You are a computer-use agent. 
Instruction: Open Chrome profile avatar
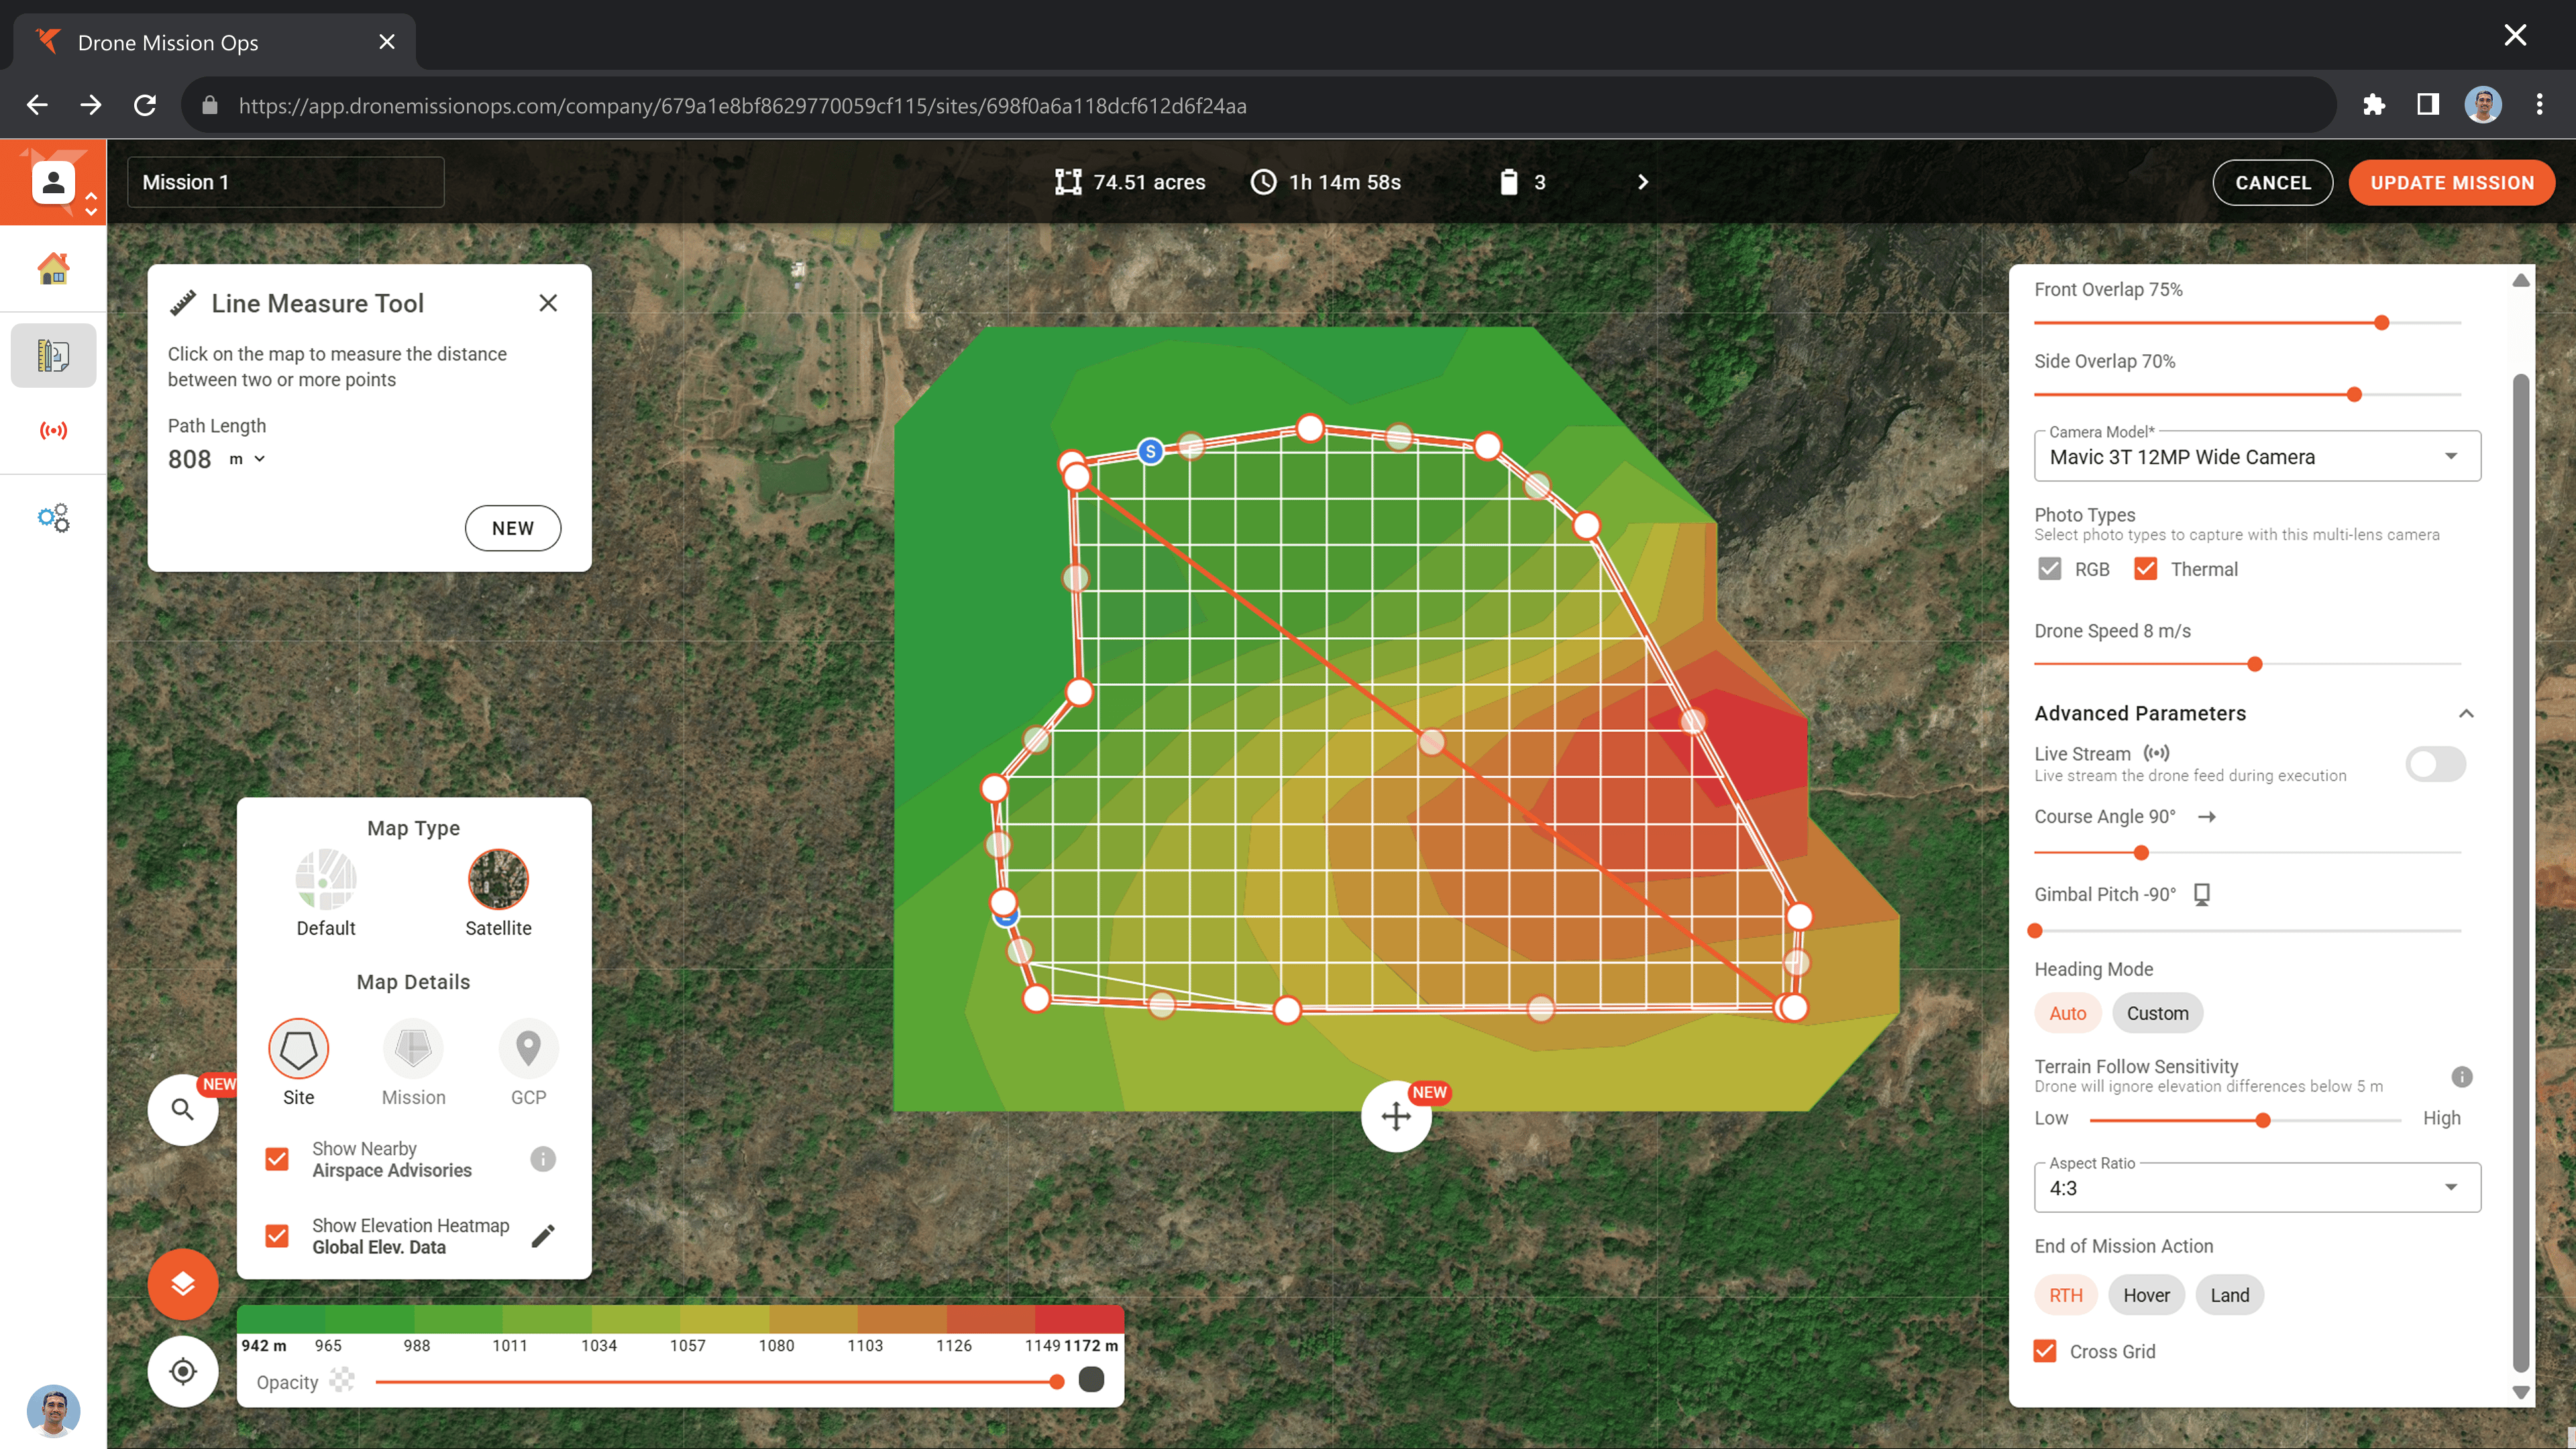click(x=2483, y=105)
